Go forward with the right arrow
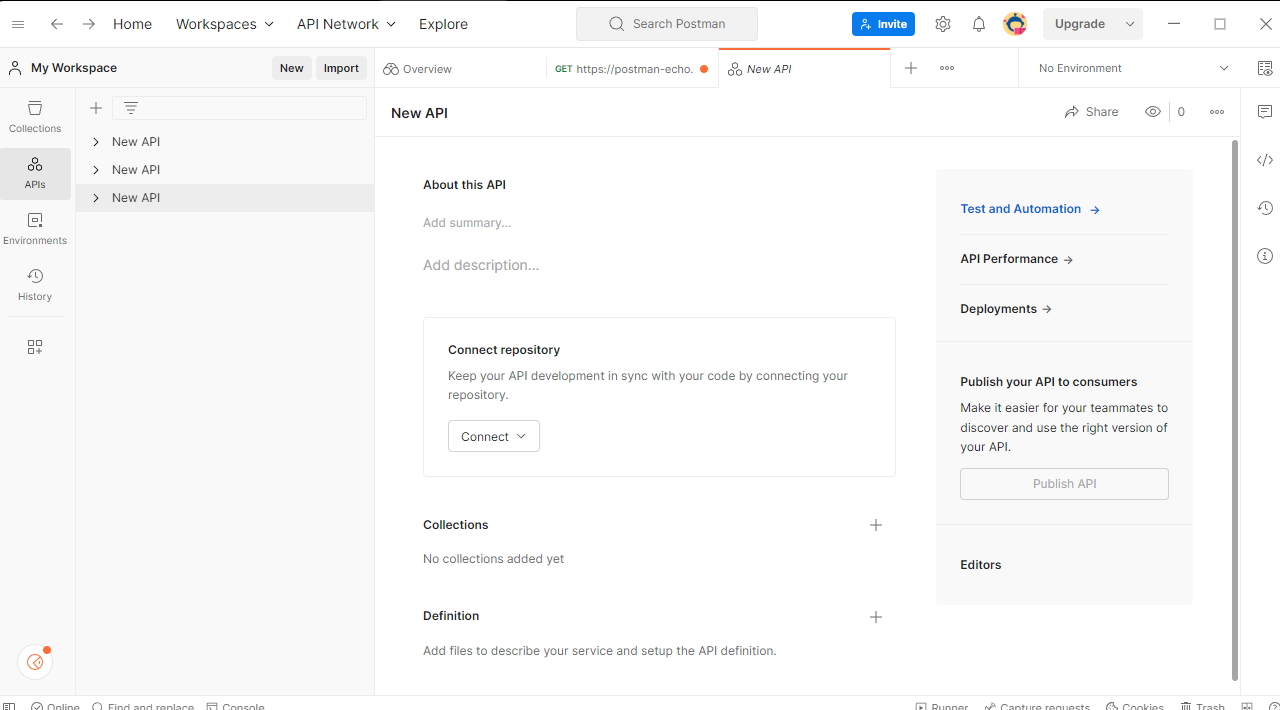The image size is (1280, 710). point(89,24)
